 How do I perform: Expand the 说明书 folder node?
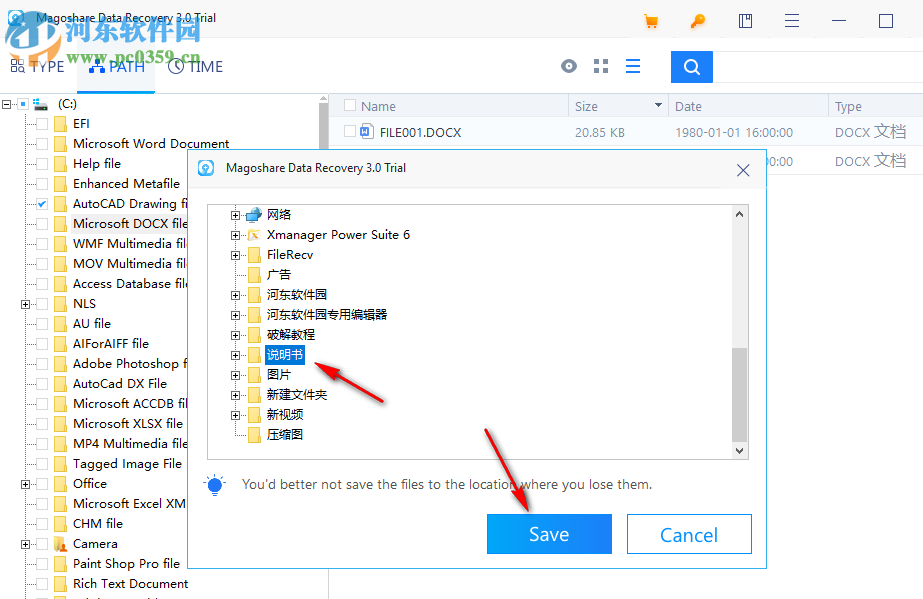pyautogui.click(x=235, y=354)
